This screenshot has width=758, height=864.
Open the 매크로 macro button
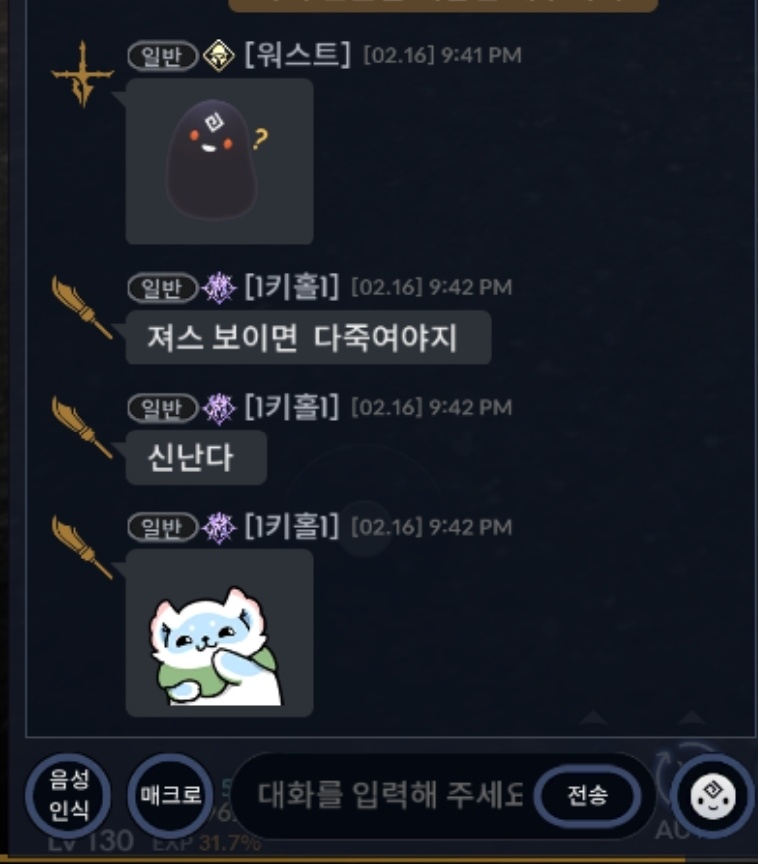point(170,795)
